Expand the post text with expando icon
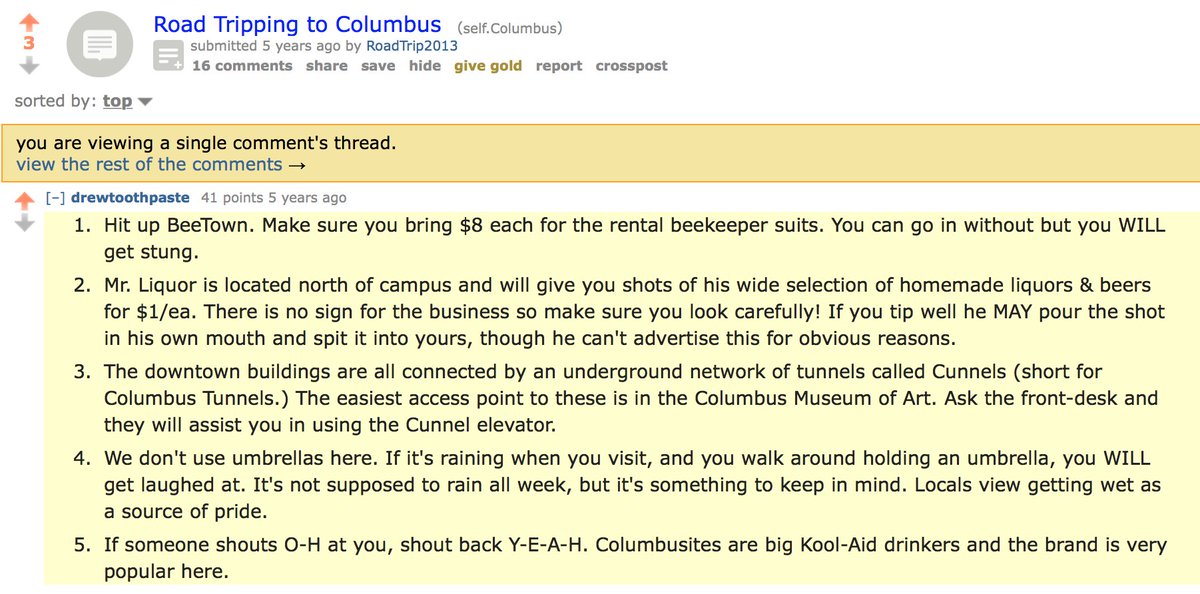The image size is (1200, 594). coord(167,56)
